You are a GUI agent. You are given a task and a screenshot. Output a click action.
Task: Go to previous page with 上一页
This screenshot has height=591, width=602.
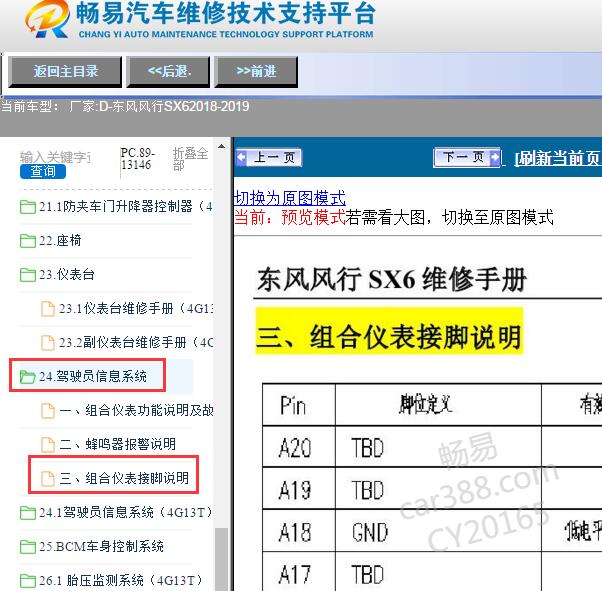coord(269,157)
